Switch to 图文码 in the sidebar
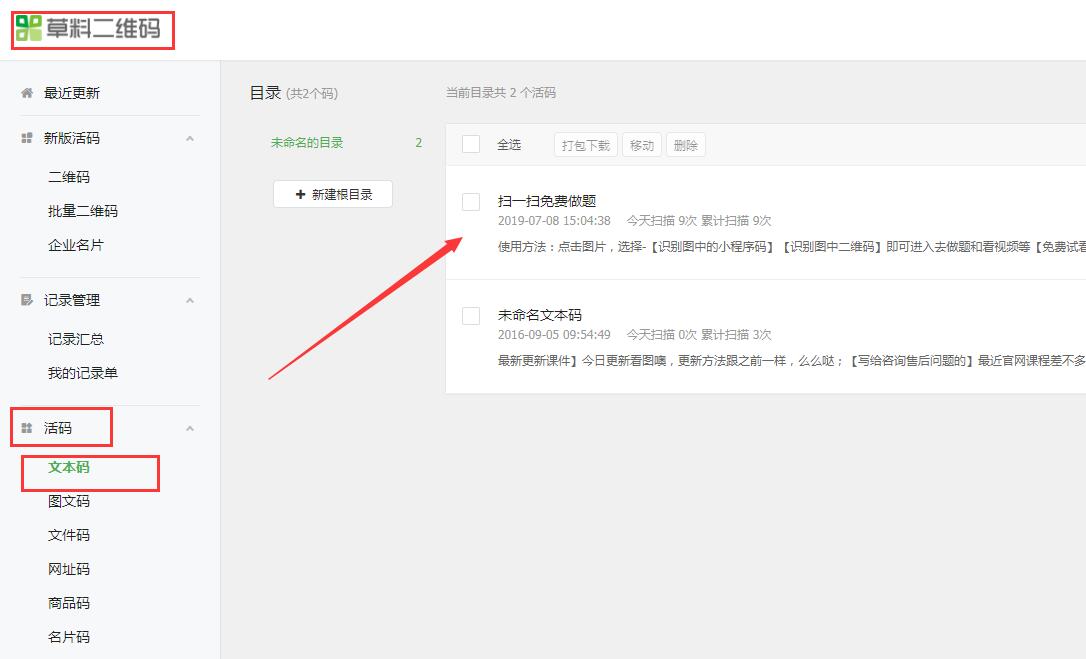 point(66,501)
